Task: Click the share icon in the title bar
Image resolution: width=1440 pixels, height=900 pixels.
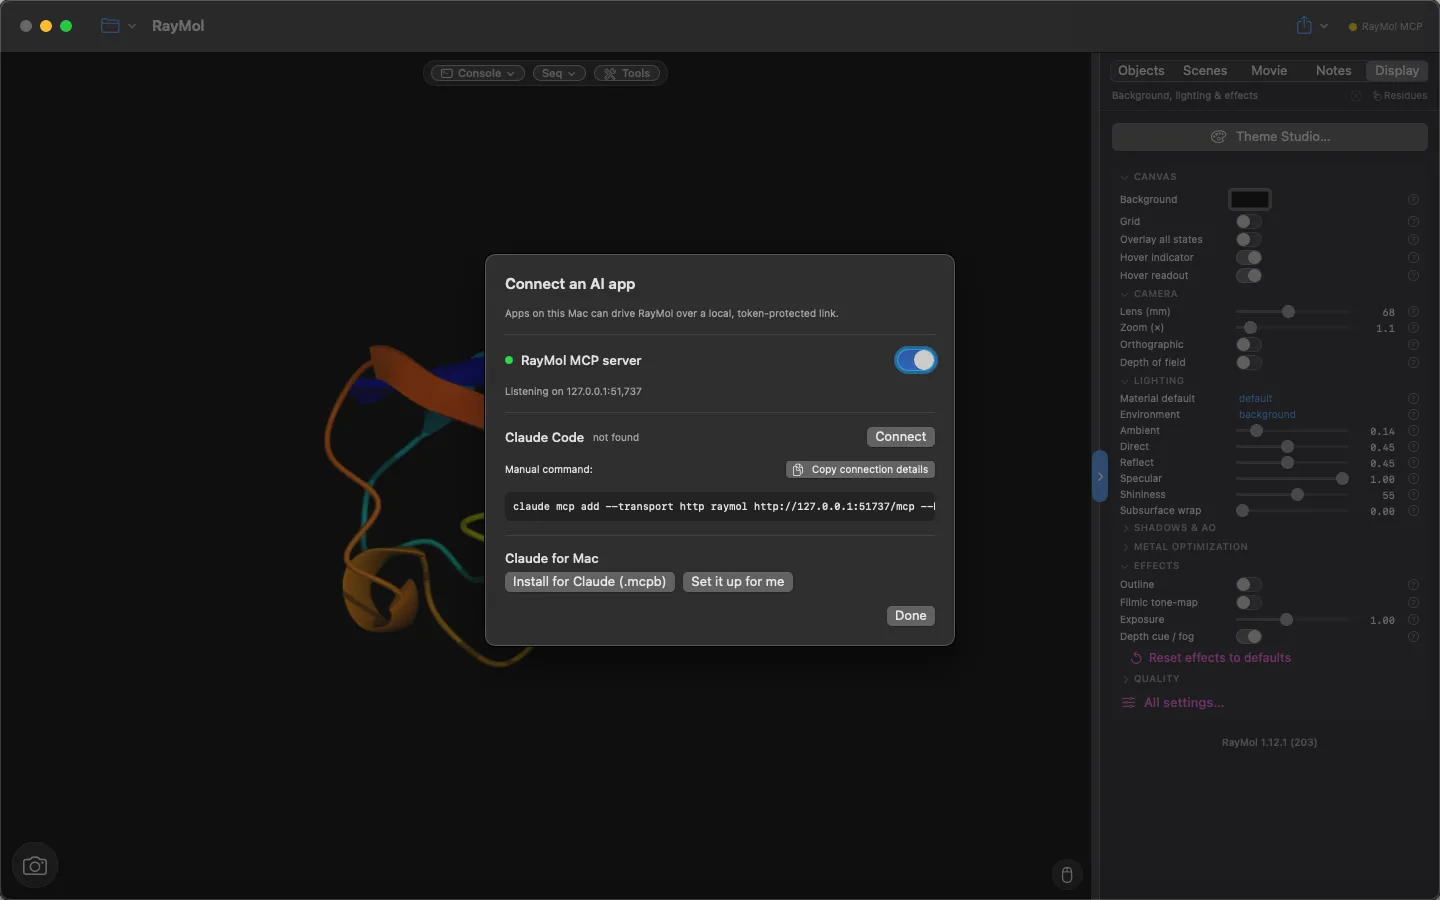Action: pos(1304,26)
